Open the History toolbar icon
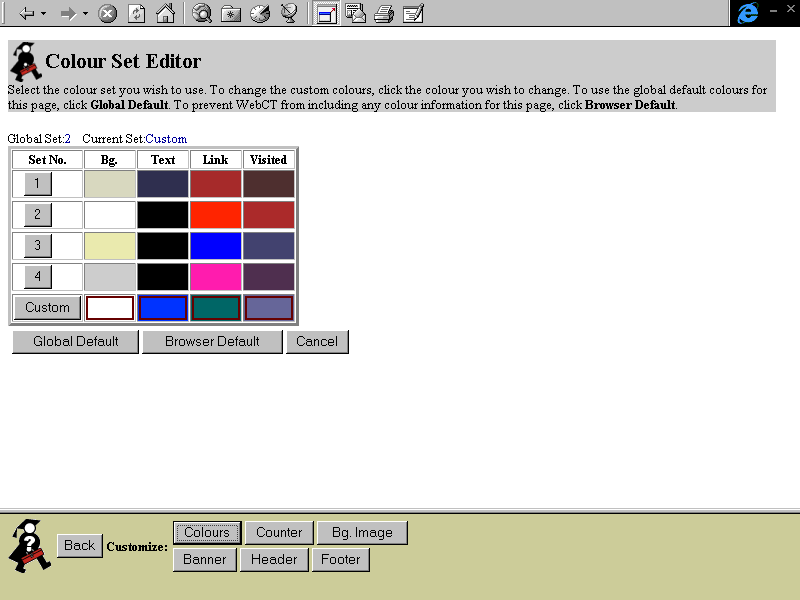 [260, 14]
